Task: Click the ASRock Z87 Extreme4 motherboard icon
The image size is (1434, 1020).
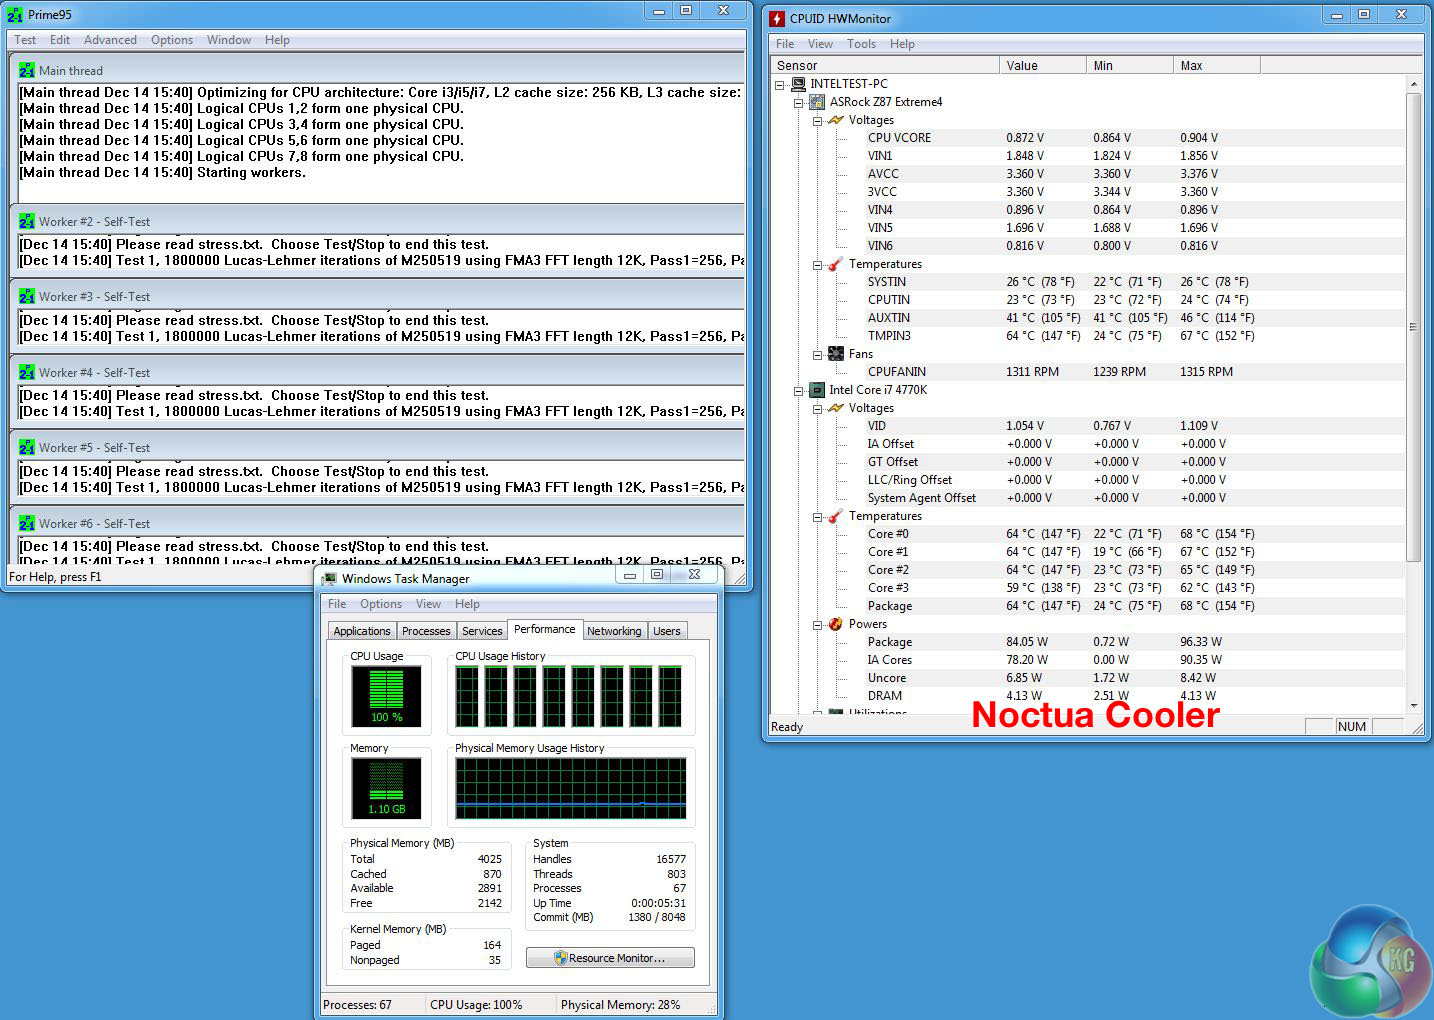Action: pyautogui.click(x=817, y=102)
